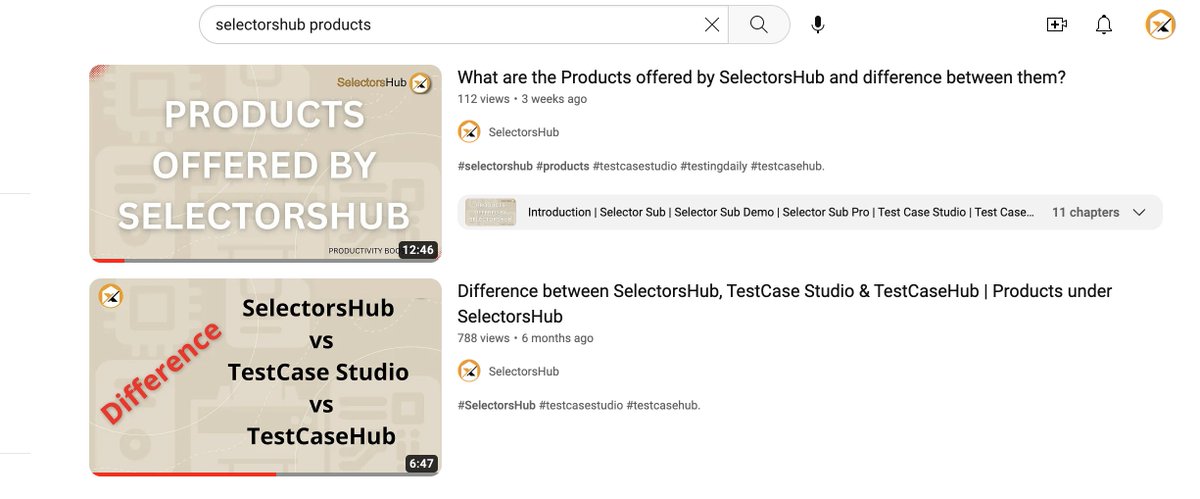
Task: Click the 12:46 duration badge
Action: [417, 250]
